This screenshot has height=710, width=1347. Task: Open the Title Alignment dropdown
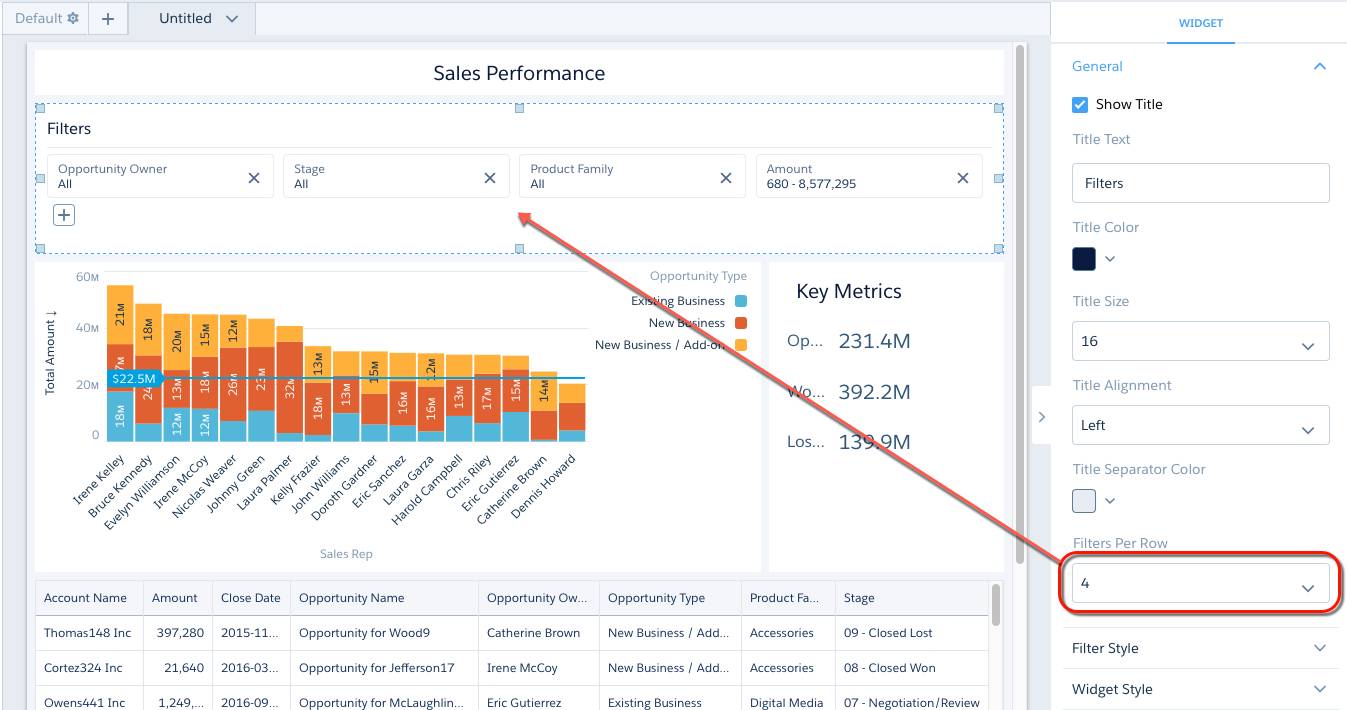pos(1200,425)
